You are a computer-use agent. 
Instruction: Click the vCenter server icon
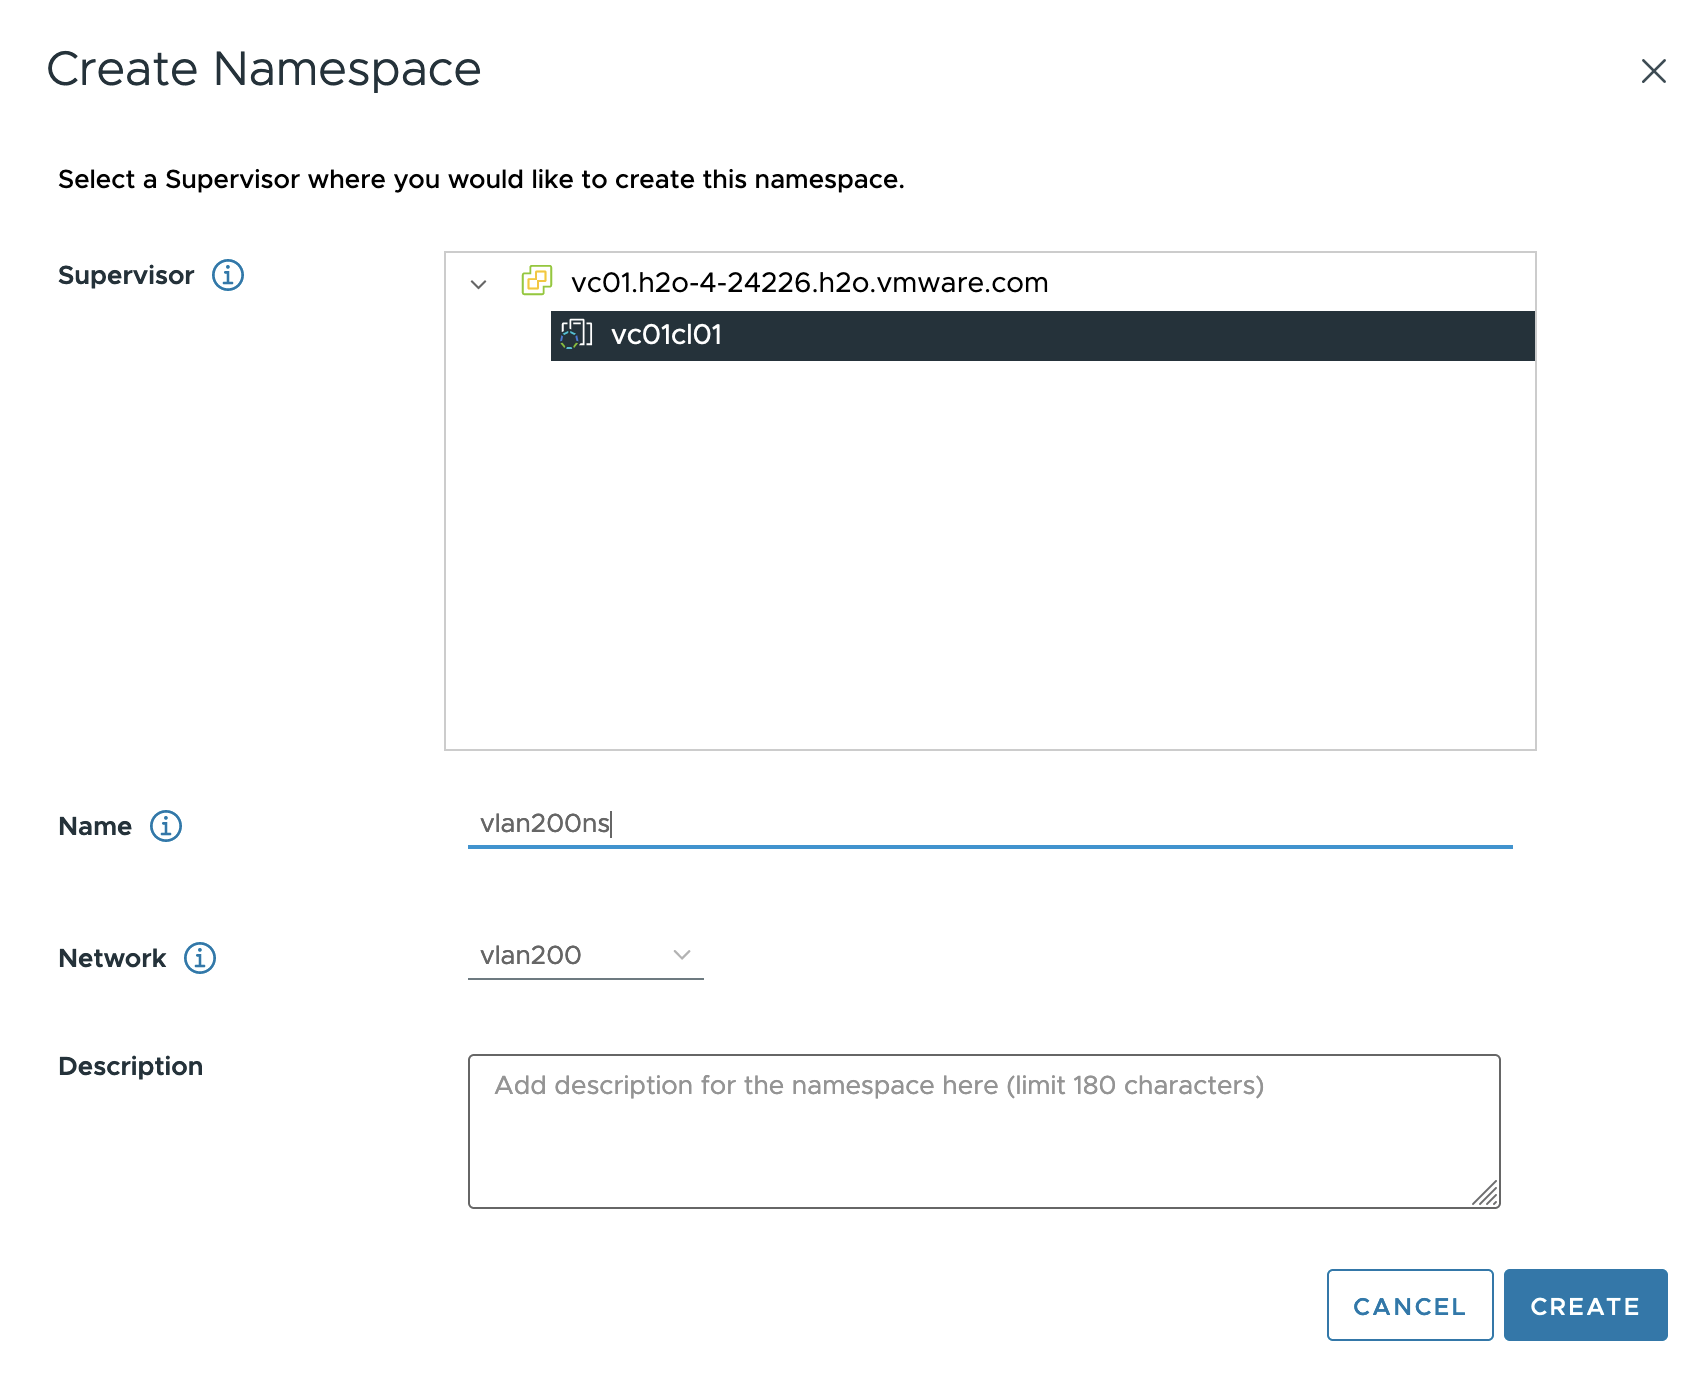pyautogui.click(x=537, y=281)
